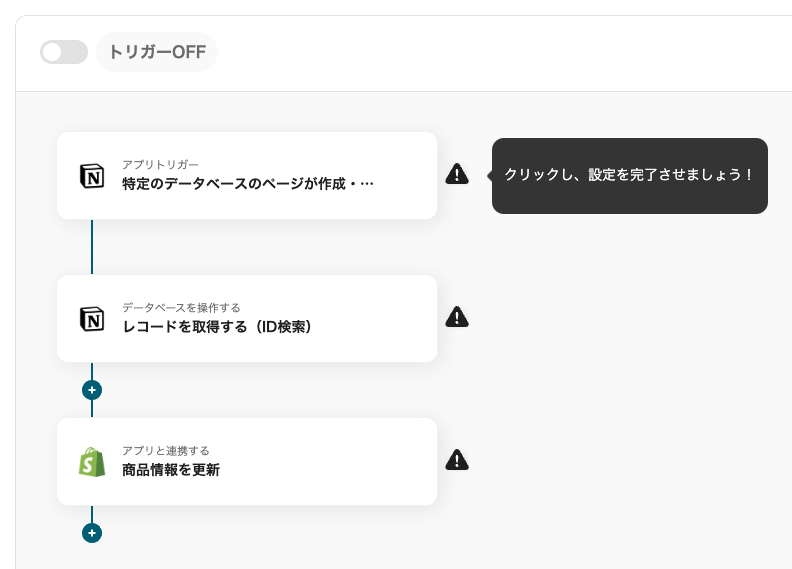Open the 商品情報を更新 step
792x569 pixels.
[171, 470]
